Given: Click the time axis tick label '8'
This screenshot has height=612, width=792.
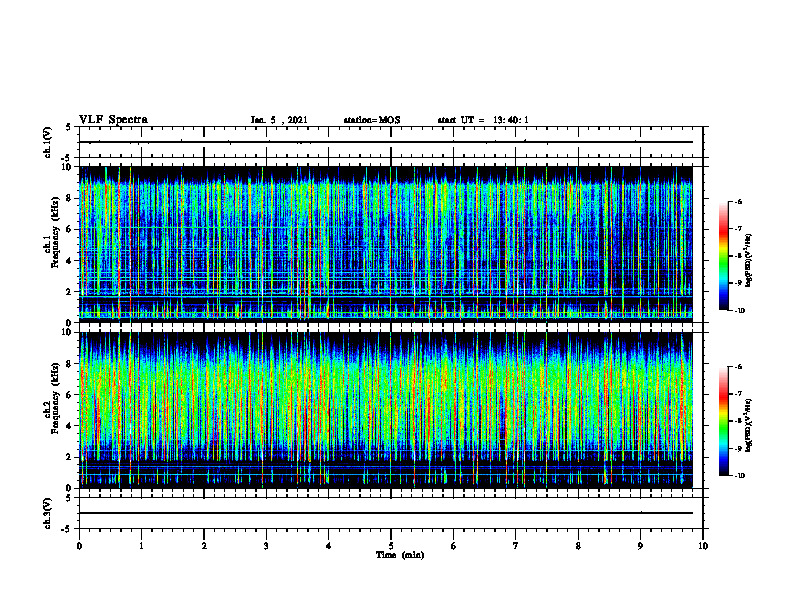Looking at the screenshot, I should coord(578,546).
